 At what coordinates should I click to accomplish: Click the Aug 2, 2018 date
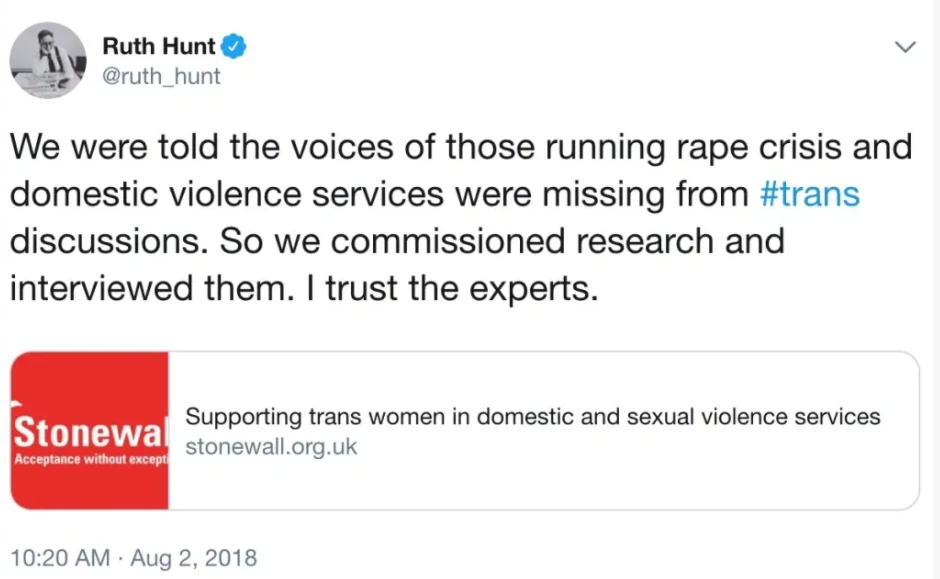pos(194,557)
